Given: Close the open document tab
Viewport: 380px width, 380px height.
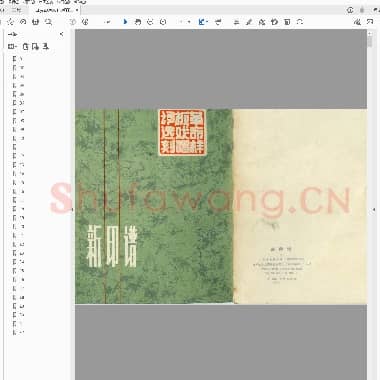Looking at the screenshot, I should point(77,10).
